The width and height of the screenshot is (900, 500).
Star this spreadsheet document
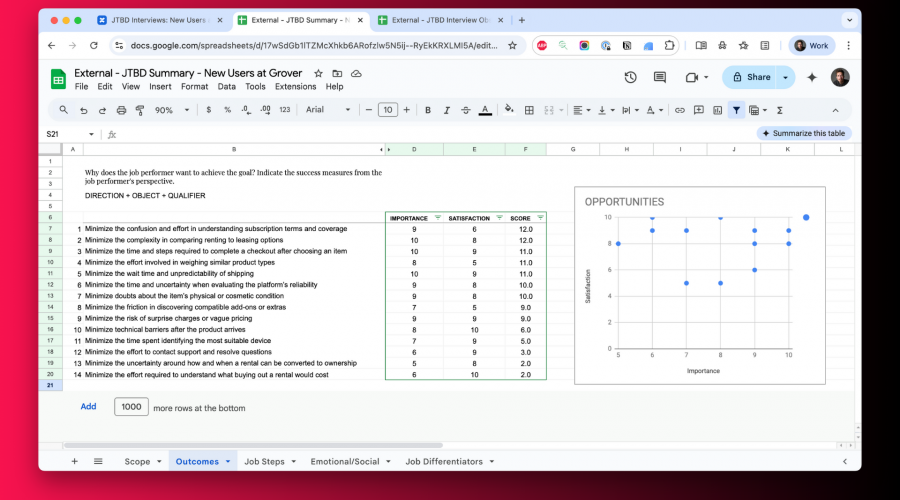(x=319, y=73)
